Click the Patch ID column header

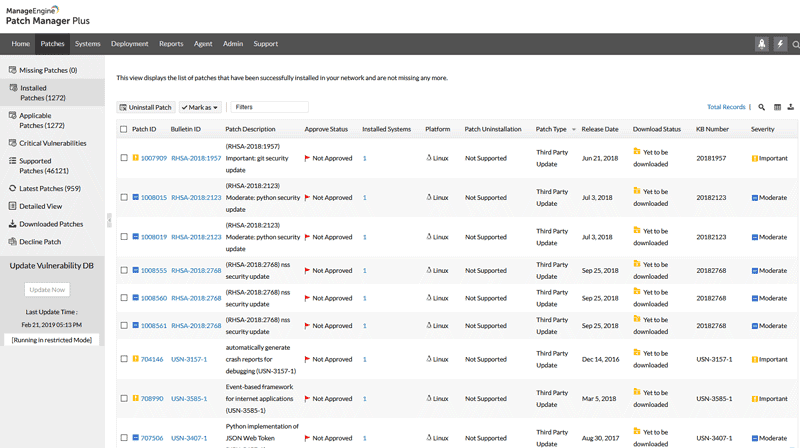144,129
